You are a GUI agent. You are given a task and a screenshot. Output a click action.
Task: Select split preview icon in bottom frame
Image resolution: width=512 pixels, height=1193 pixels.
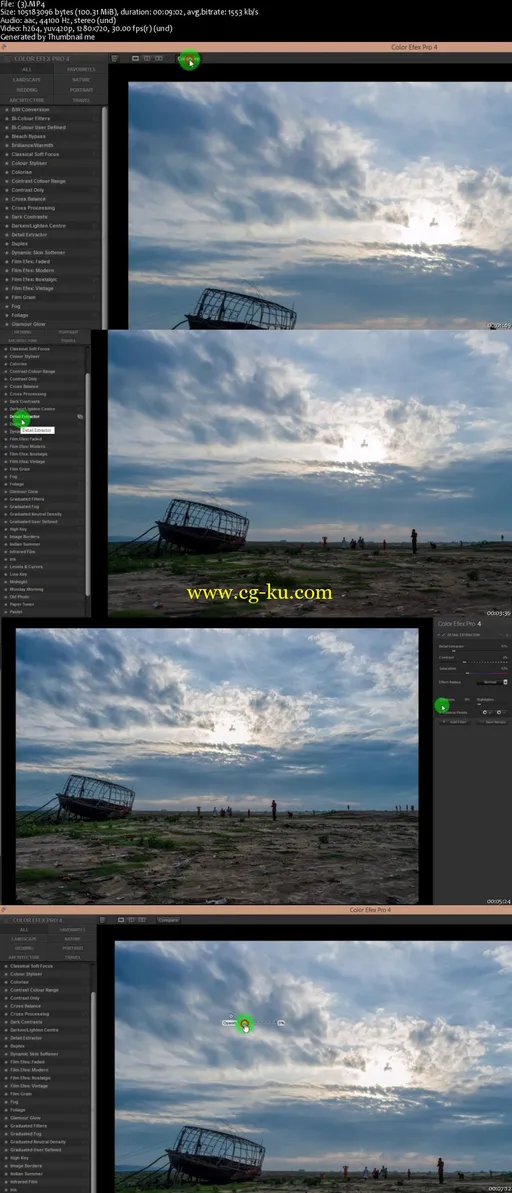click(x=132, y=920)
